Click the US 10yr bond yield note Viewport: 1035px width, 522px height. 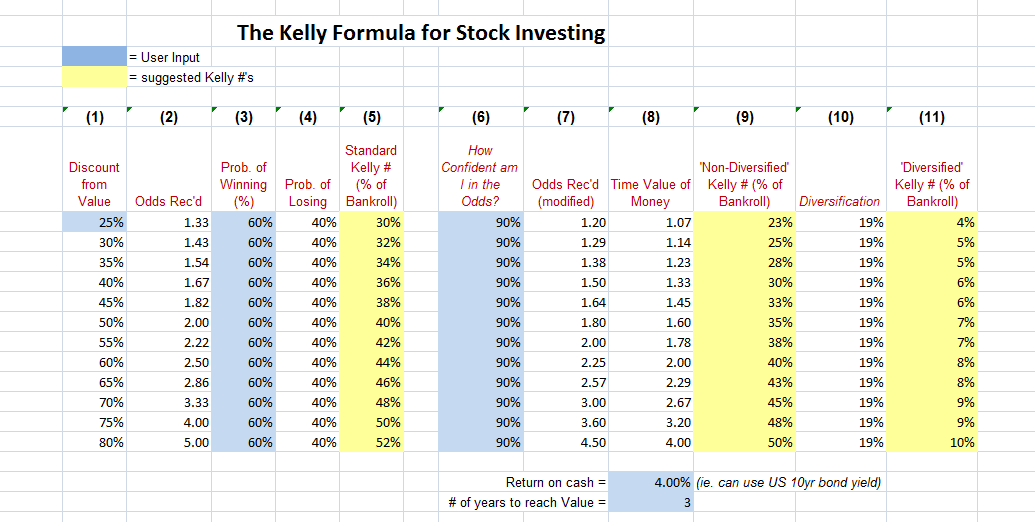pos(789,482)
